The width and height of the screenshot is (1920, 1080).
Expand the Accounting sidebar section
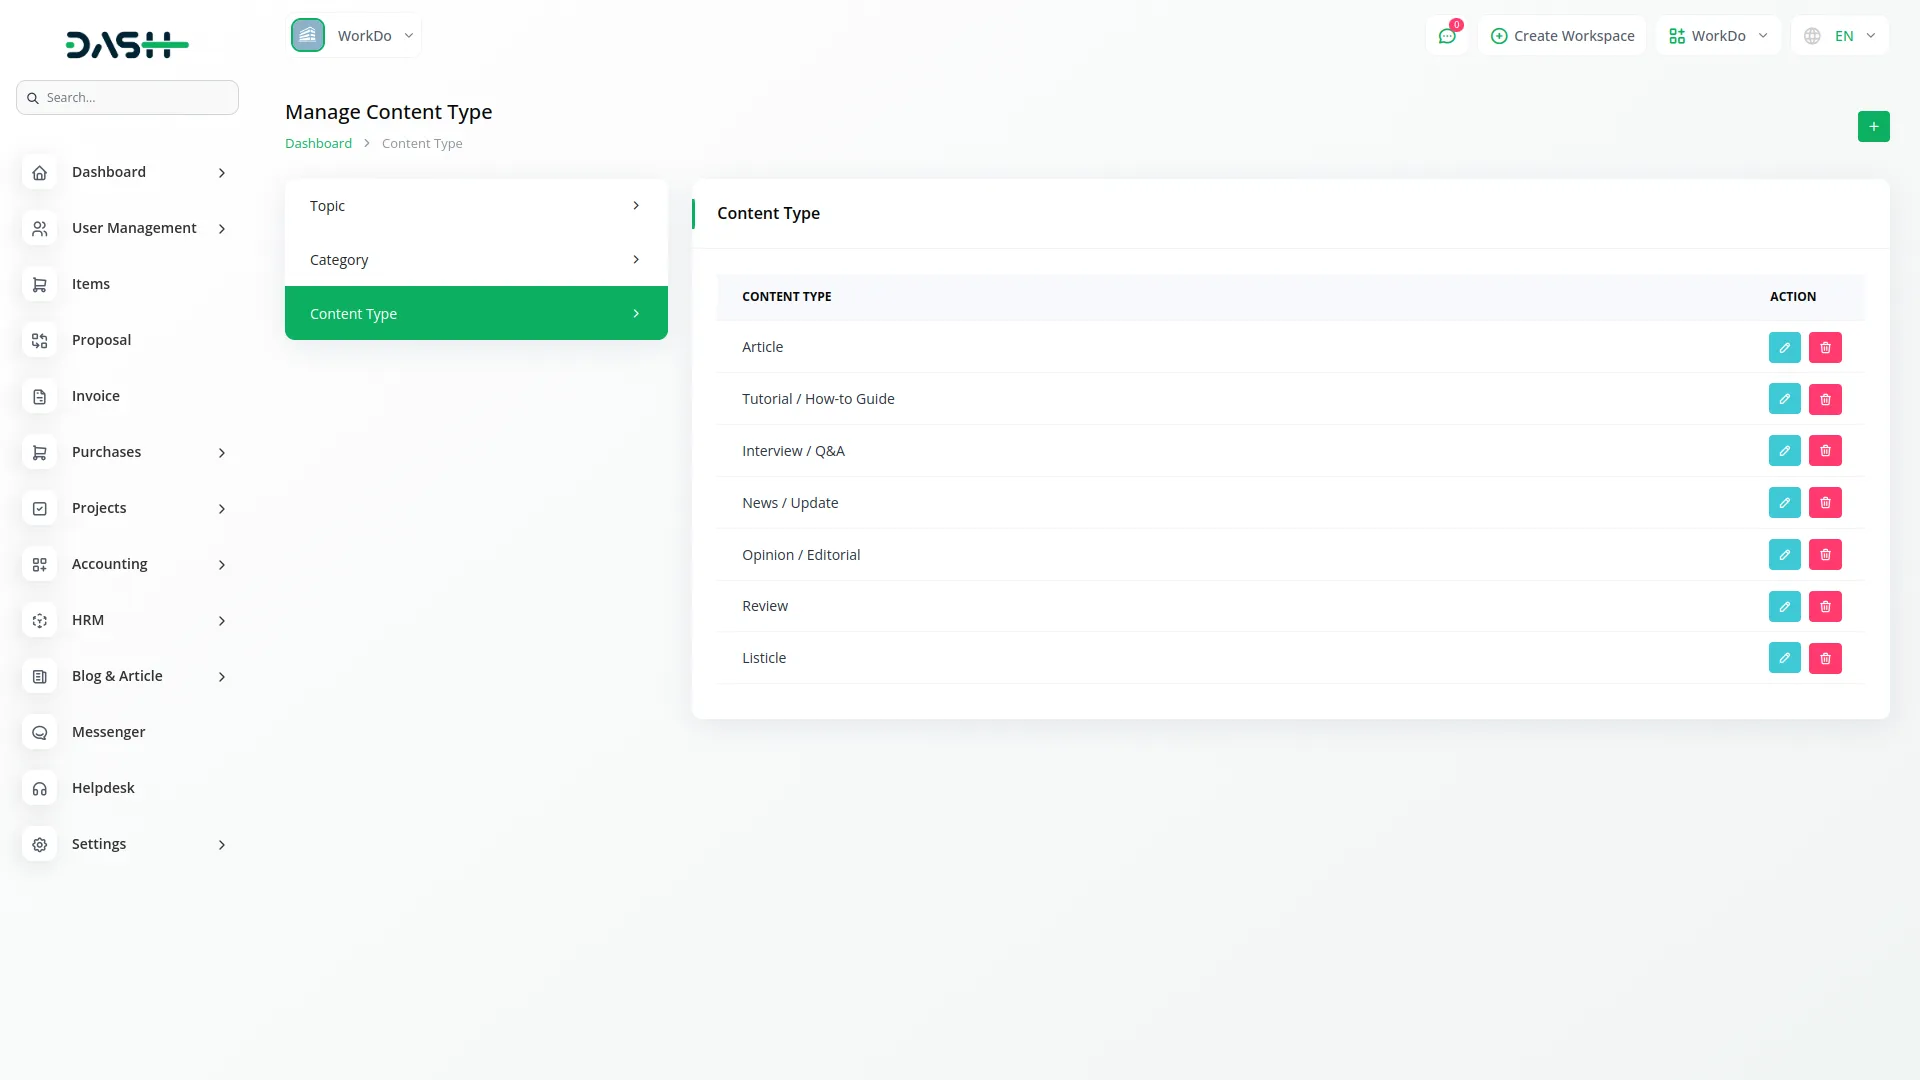[127, 565]
